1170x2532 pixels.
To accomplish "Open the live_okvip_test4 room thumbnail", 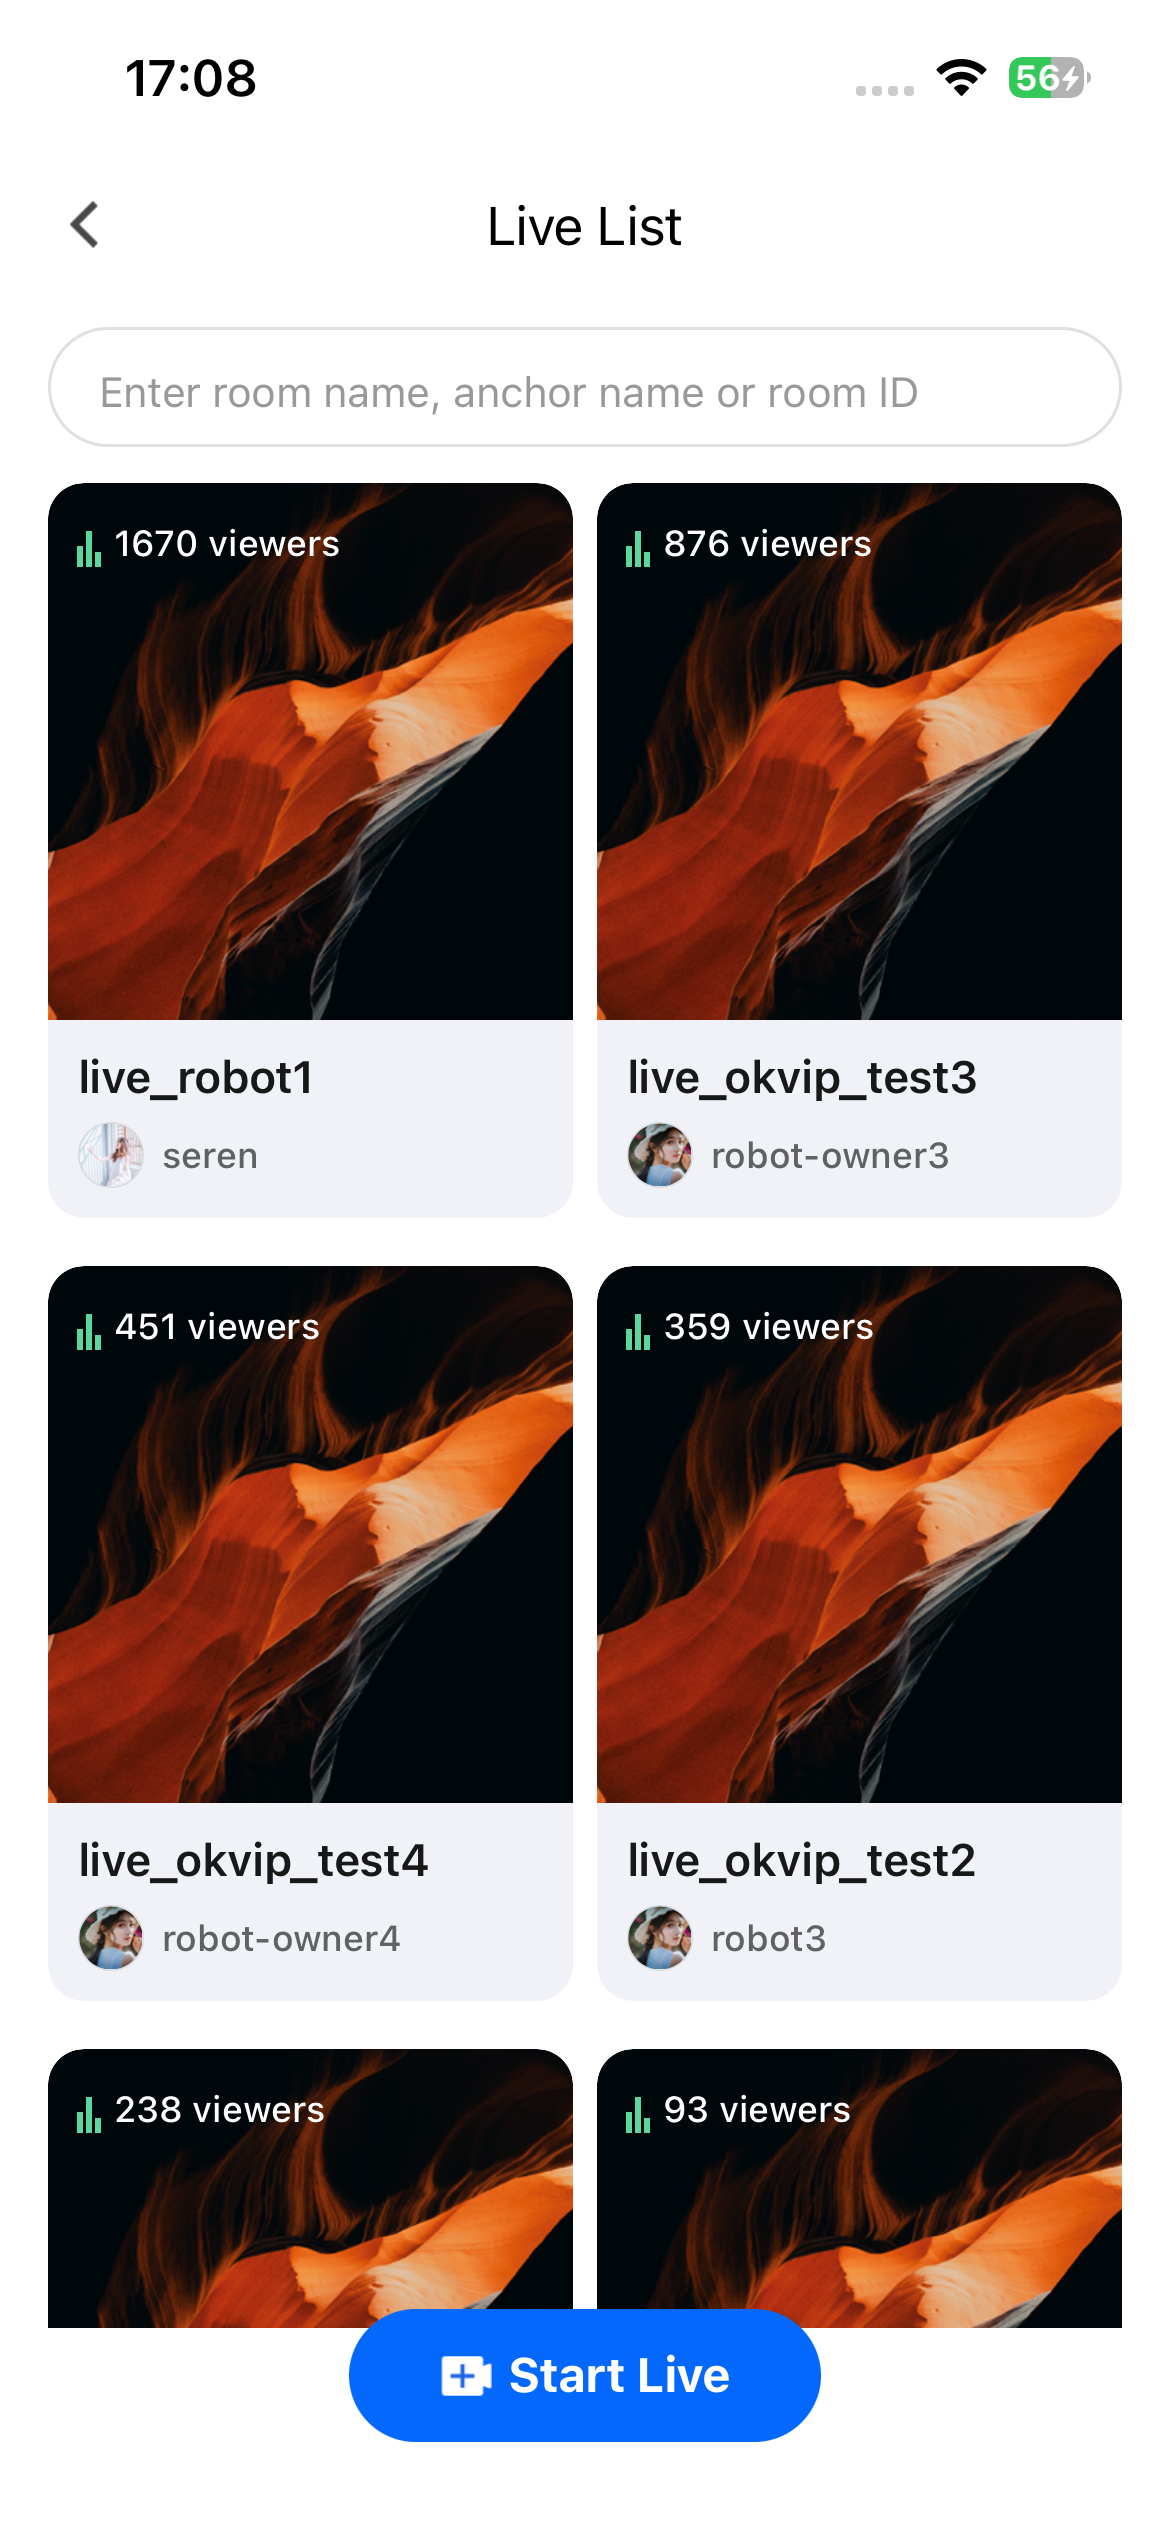I will click(310, 1534).
